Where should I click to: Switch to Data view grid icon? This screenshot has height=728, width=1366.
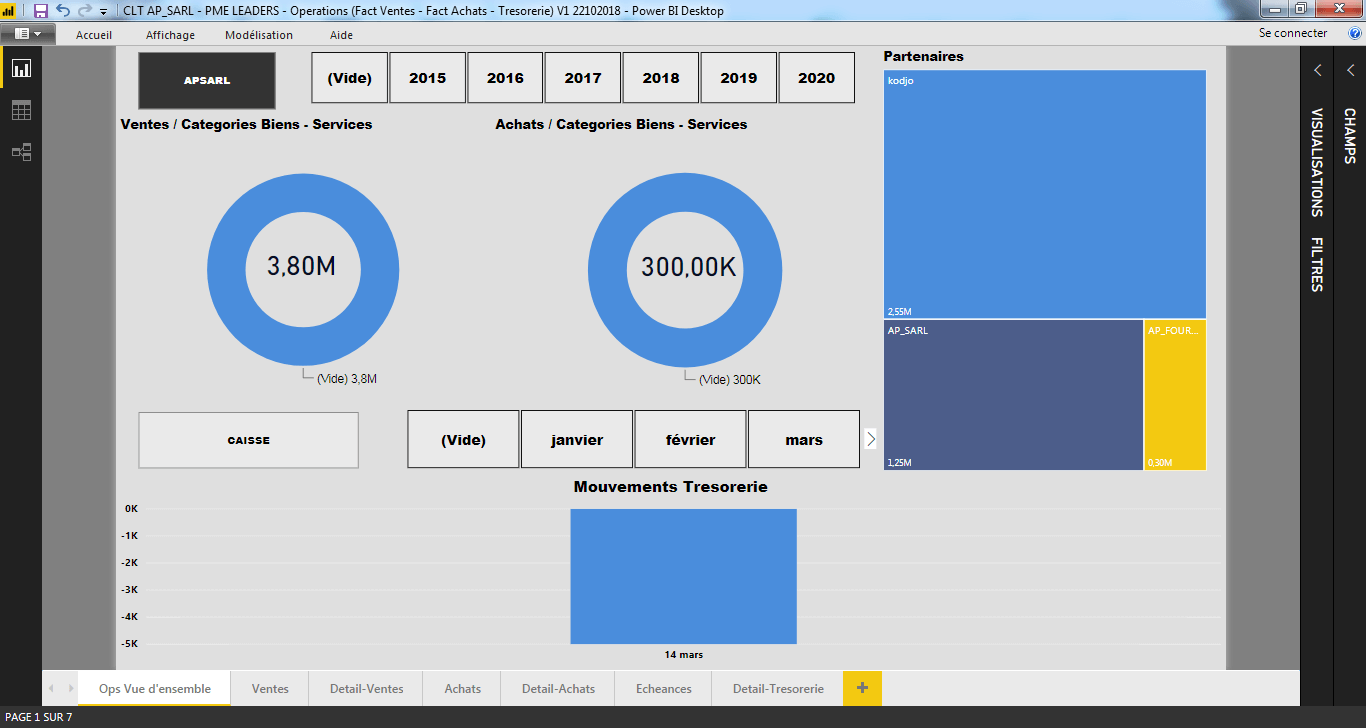(x=21, y=110)
